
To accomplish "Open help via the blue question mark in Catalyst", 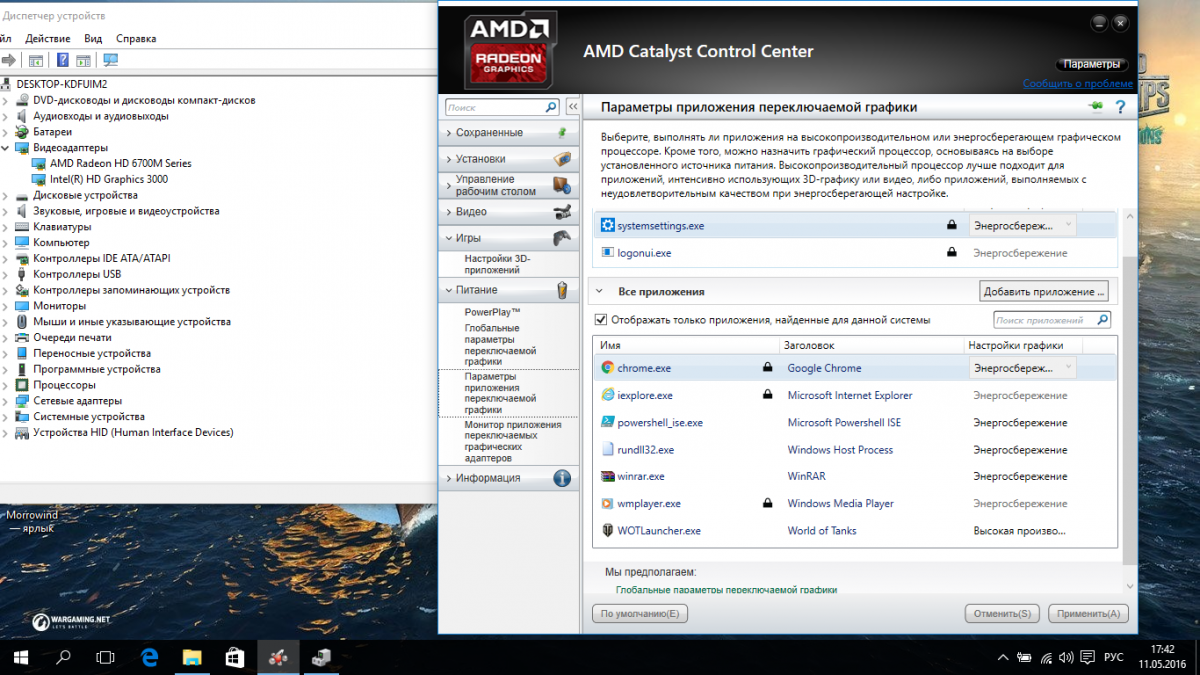I will (x=1120, y=107).
